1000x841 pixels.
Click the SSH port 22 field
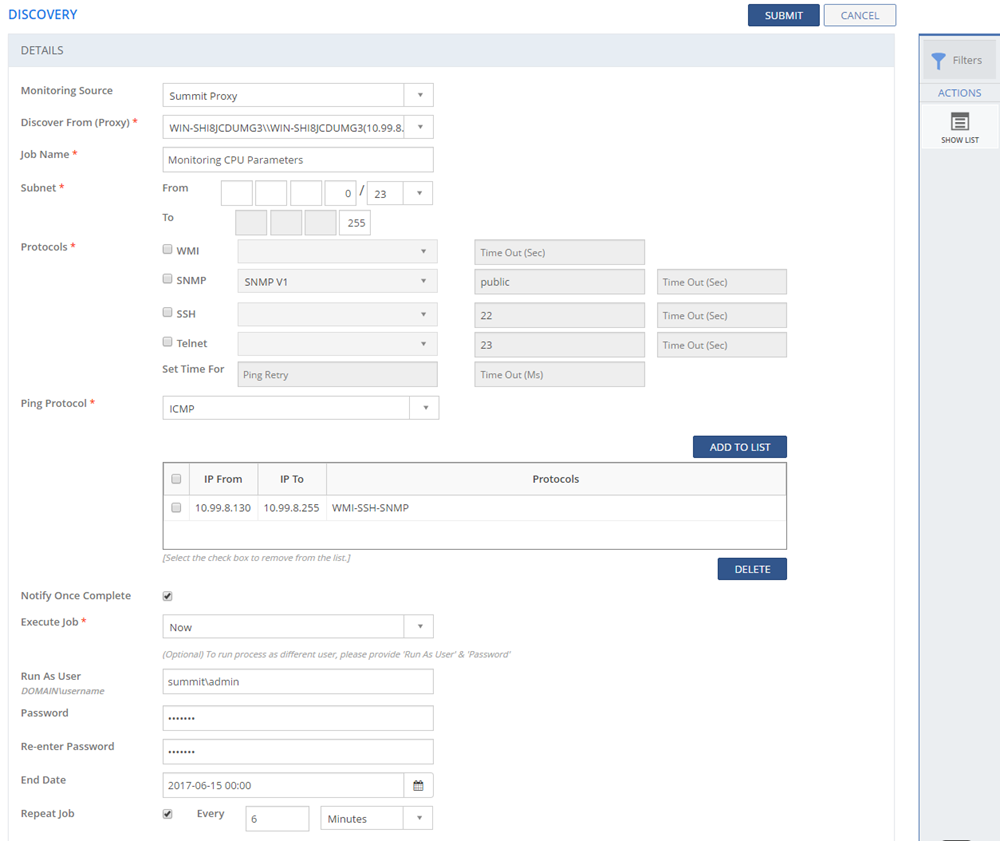(x=559, y=316)
